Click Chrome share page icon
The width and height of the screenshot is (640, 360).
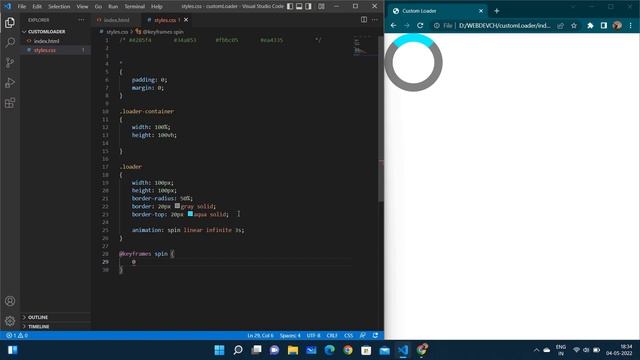click(x=560, y=25)
